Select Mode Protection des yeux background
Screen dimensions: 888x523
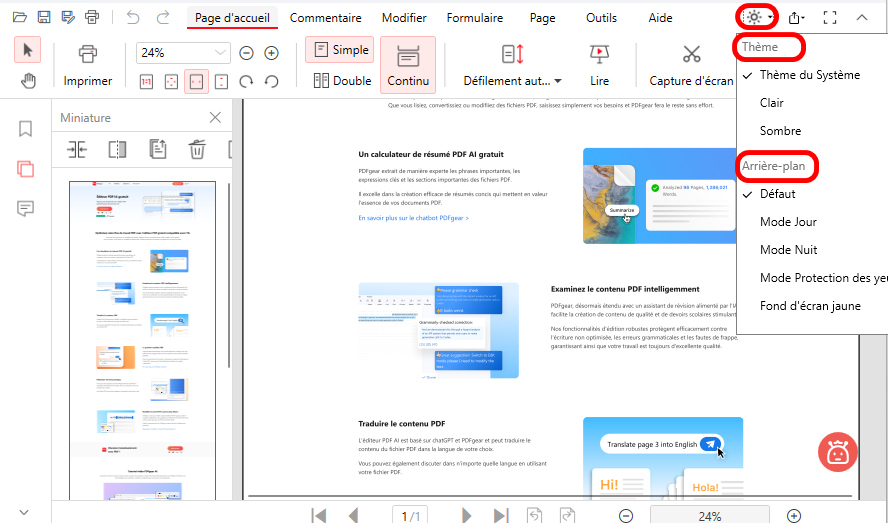click(823, 278)
